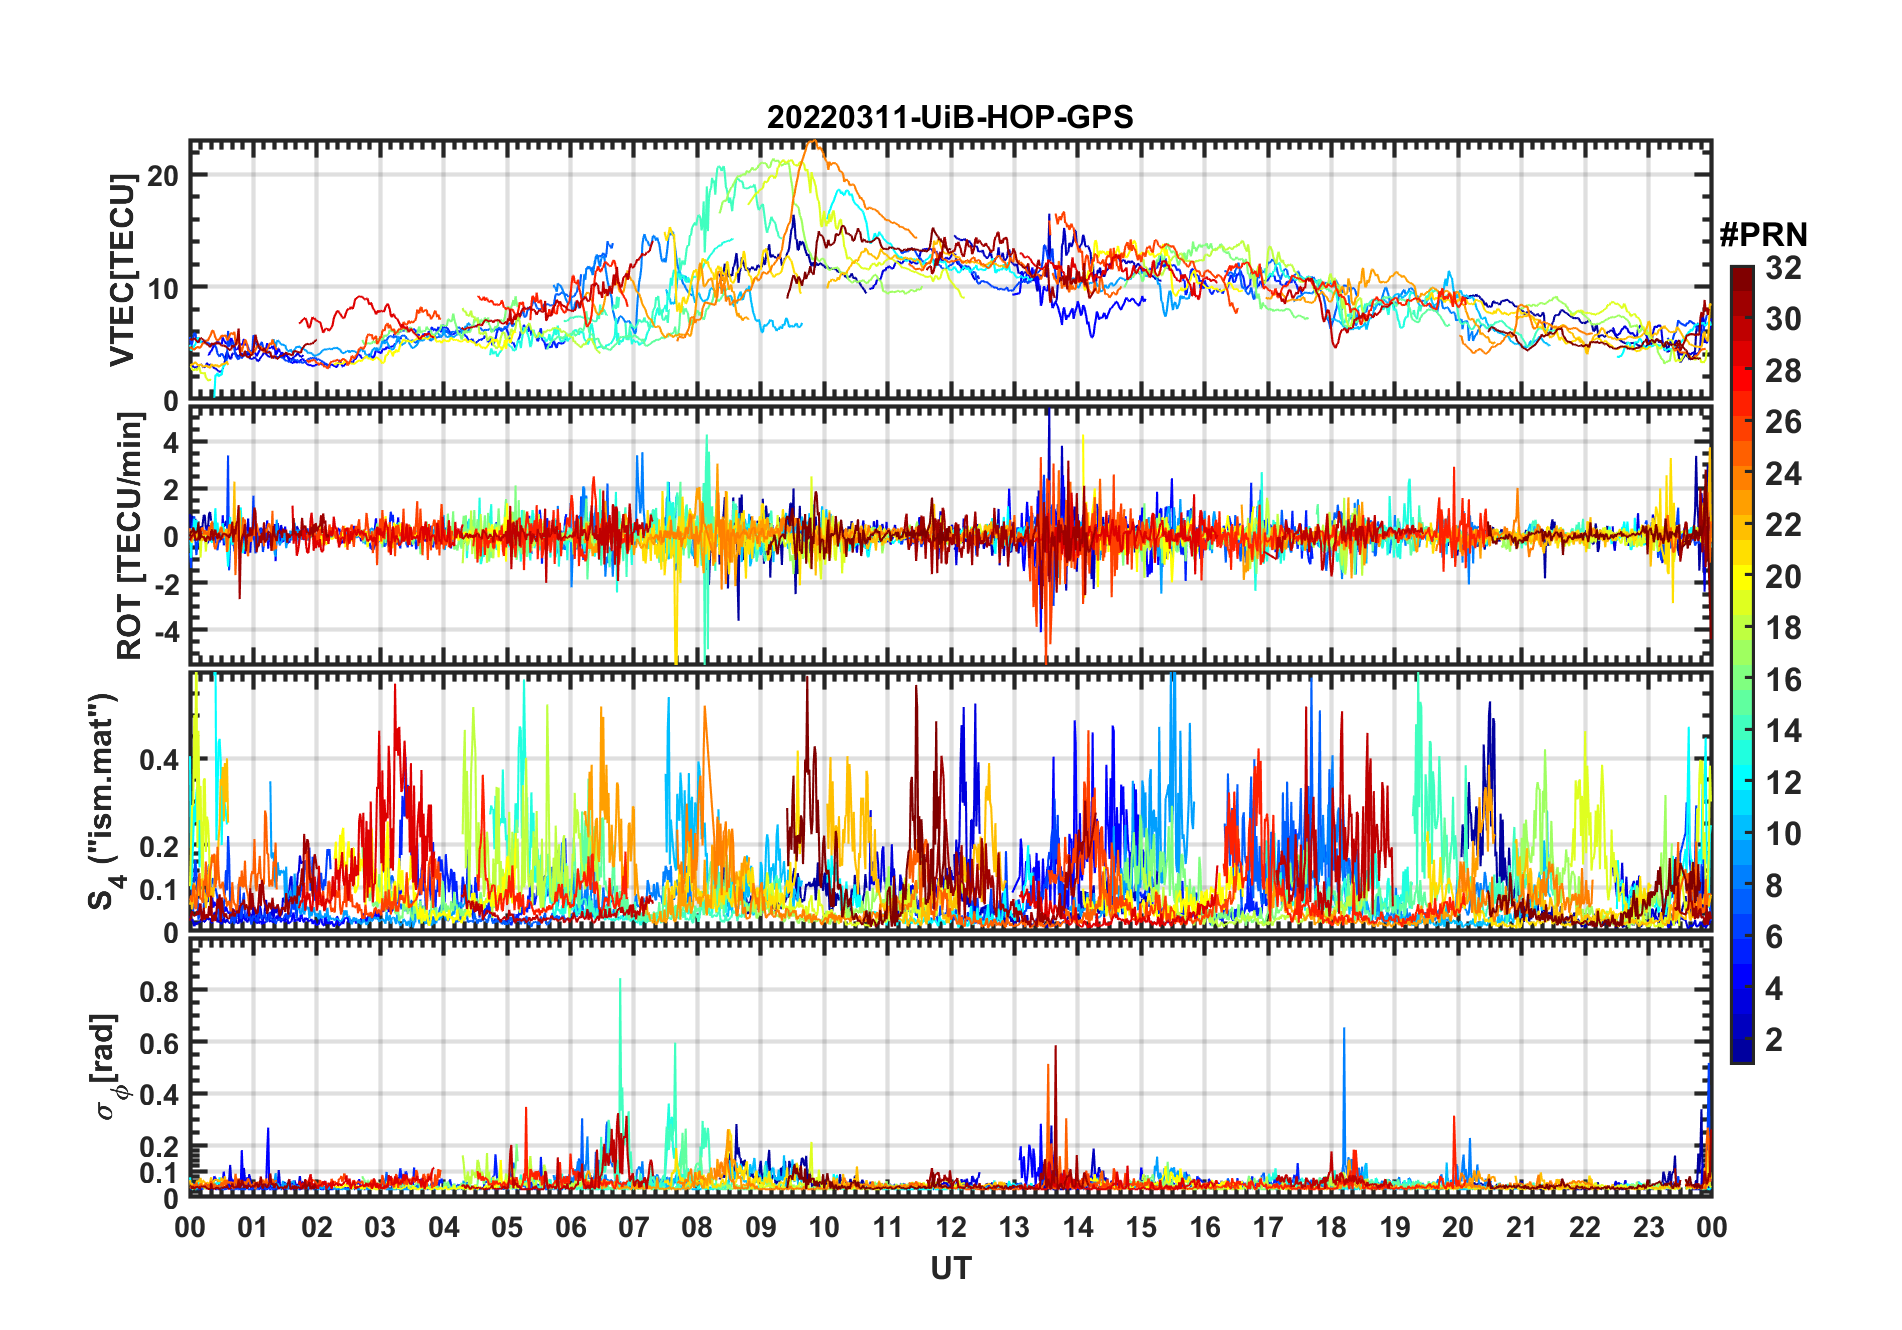
Task: Select x-axis hour label 03
Action: point(380,1227)
